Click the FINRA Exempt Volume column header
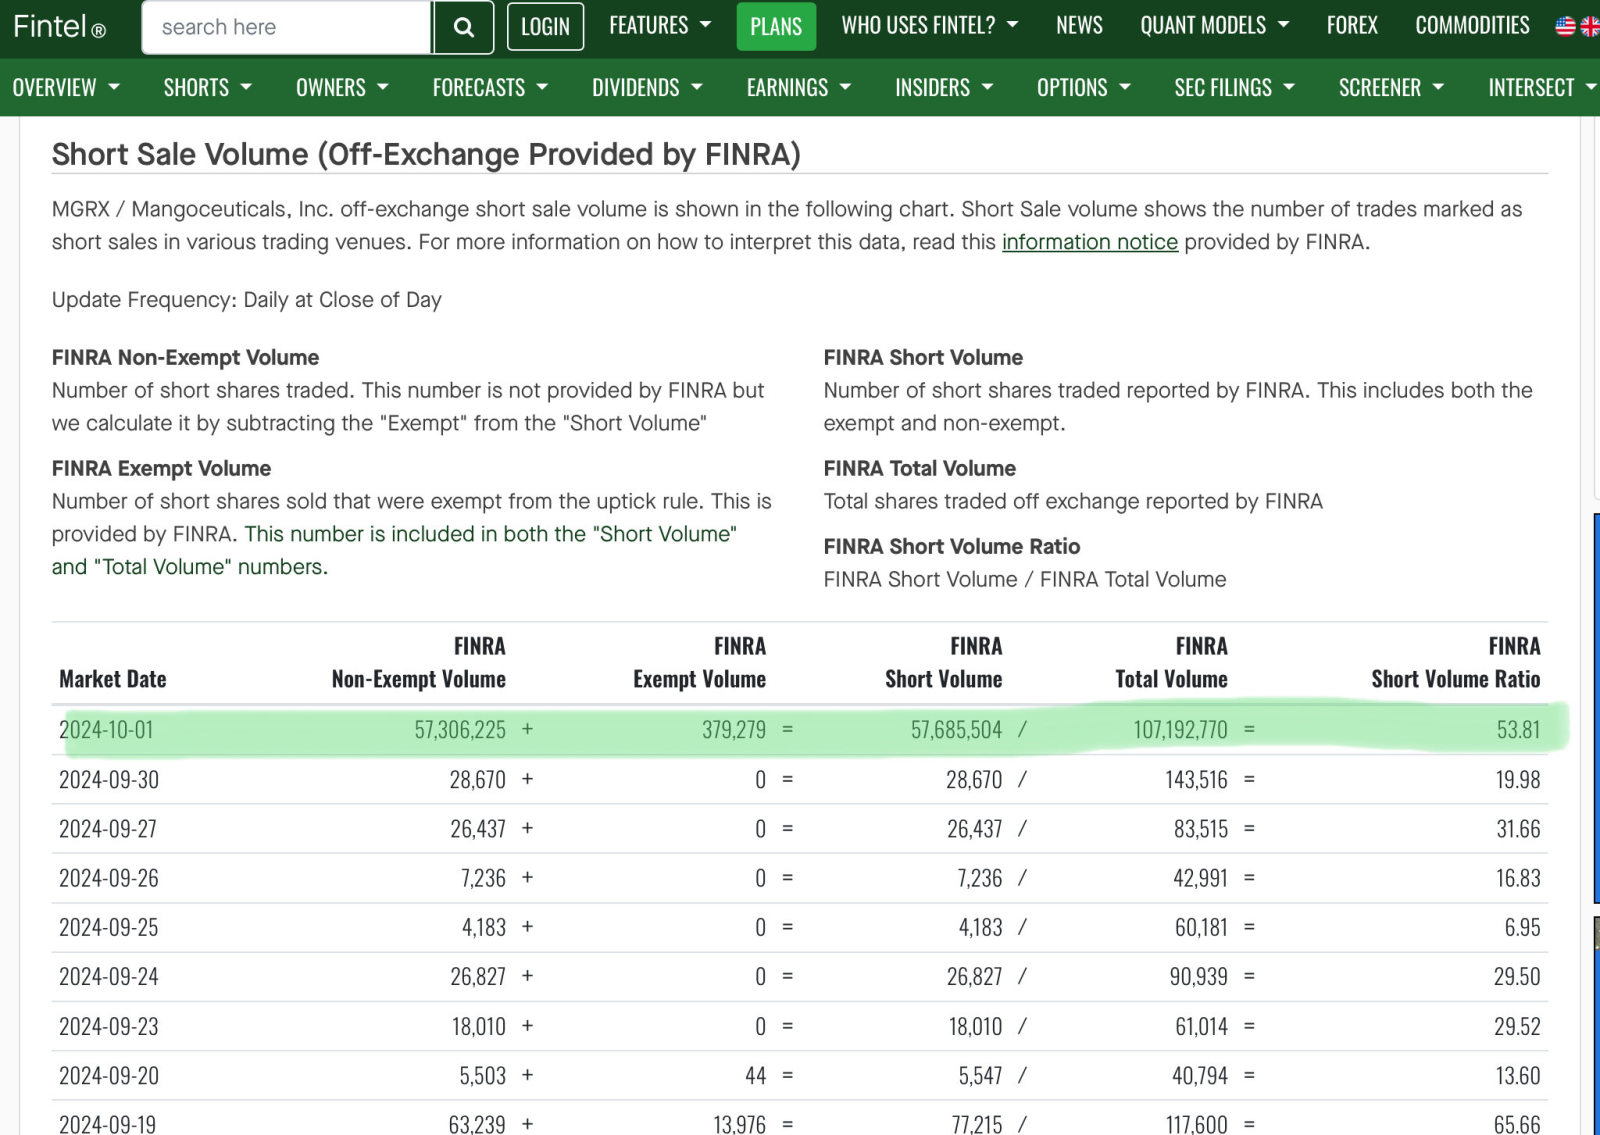Screen dimensions: 1600x1135 tap(699, 662)
